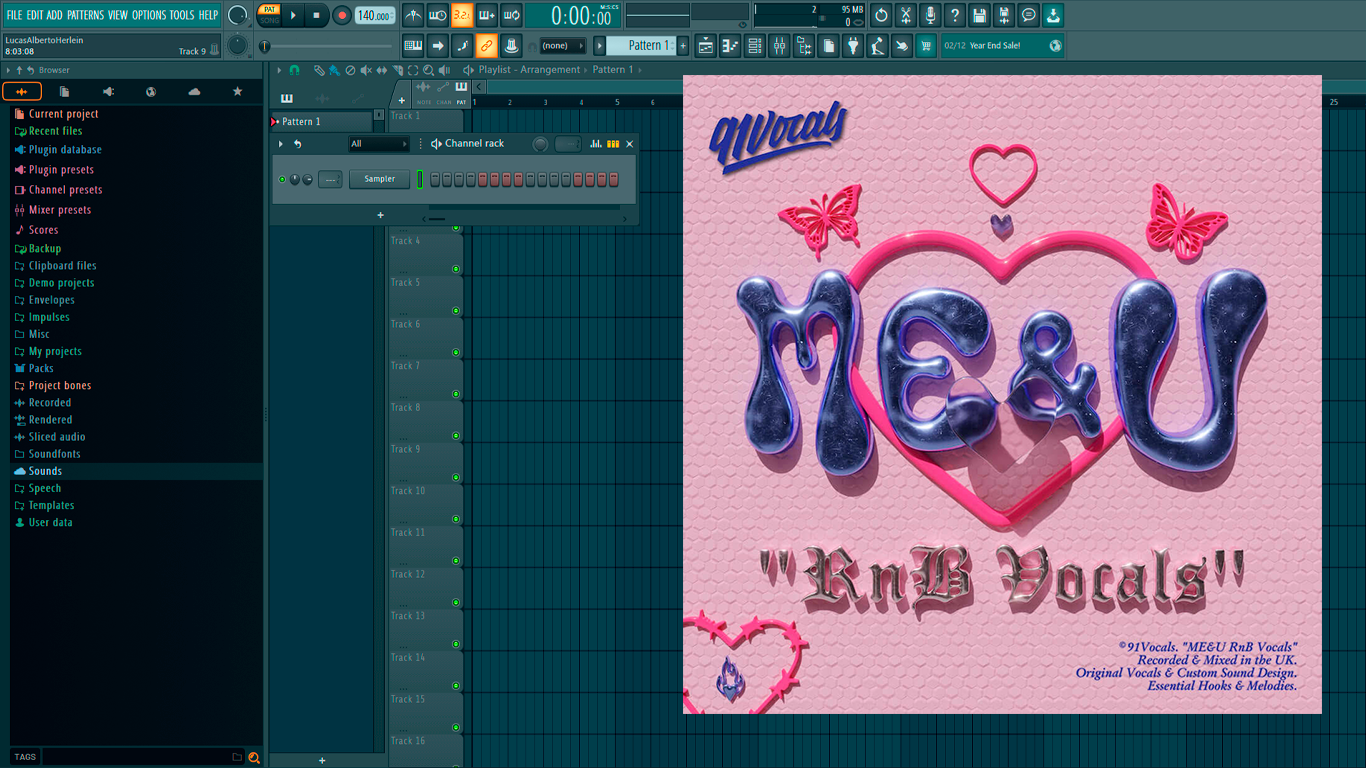Open the Mixer window
Image resolution: width=1366 pixels, height=768 pixels.
pyautogui.click(x=779, y=45)
